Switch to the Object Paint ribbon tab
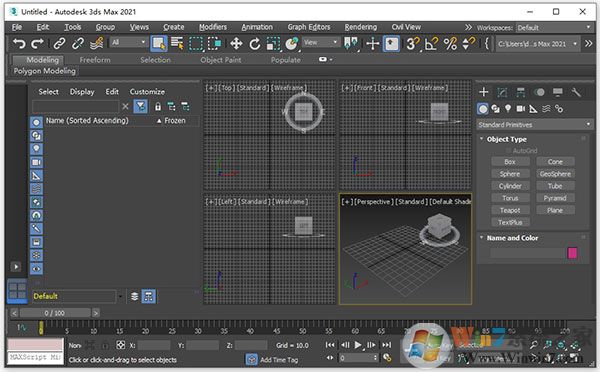The width and height of the screenshot is (600, 372). (221, 60)
